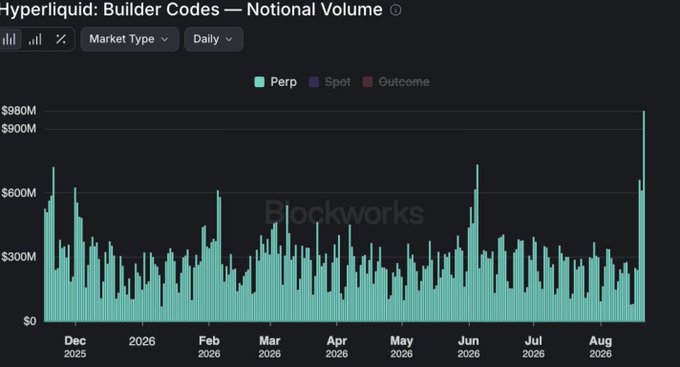Click the Aug 2026 axis label

pyautogui.click(x=601, y=347)
